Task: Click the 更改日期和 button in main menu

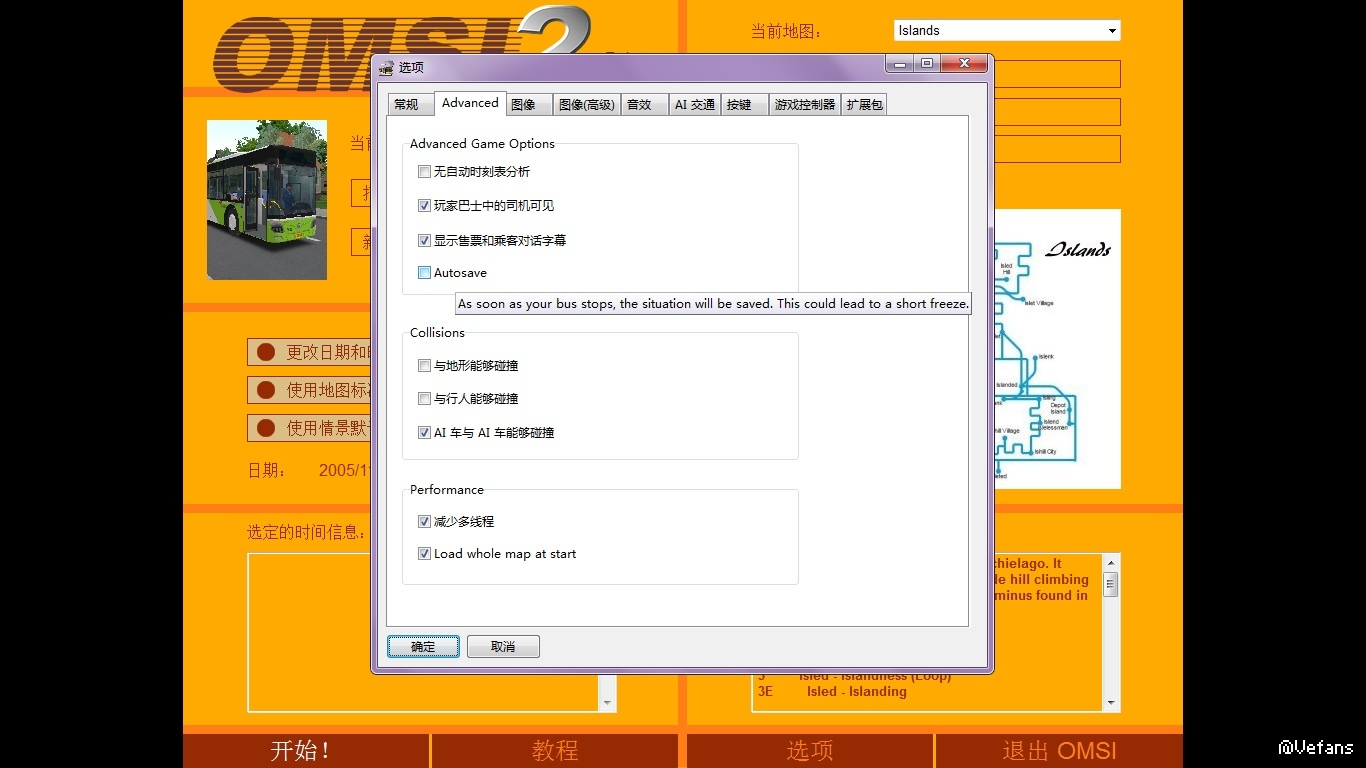Action: [x=310, y=352]
